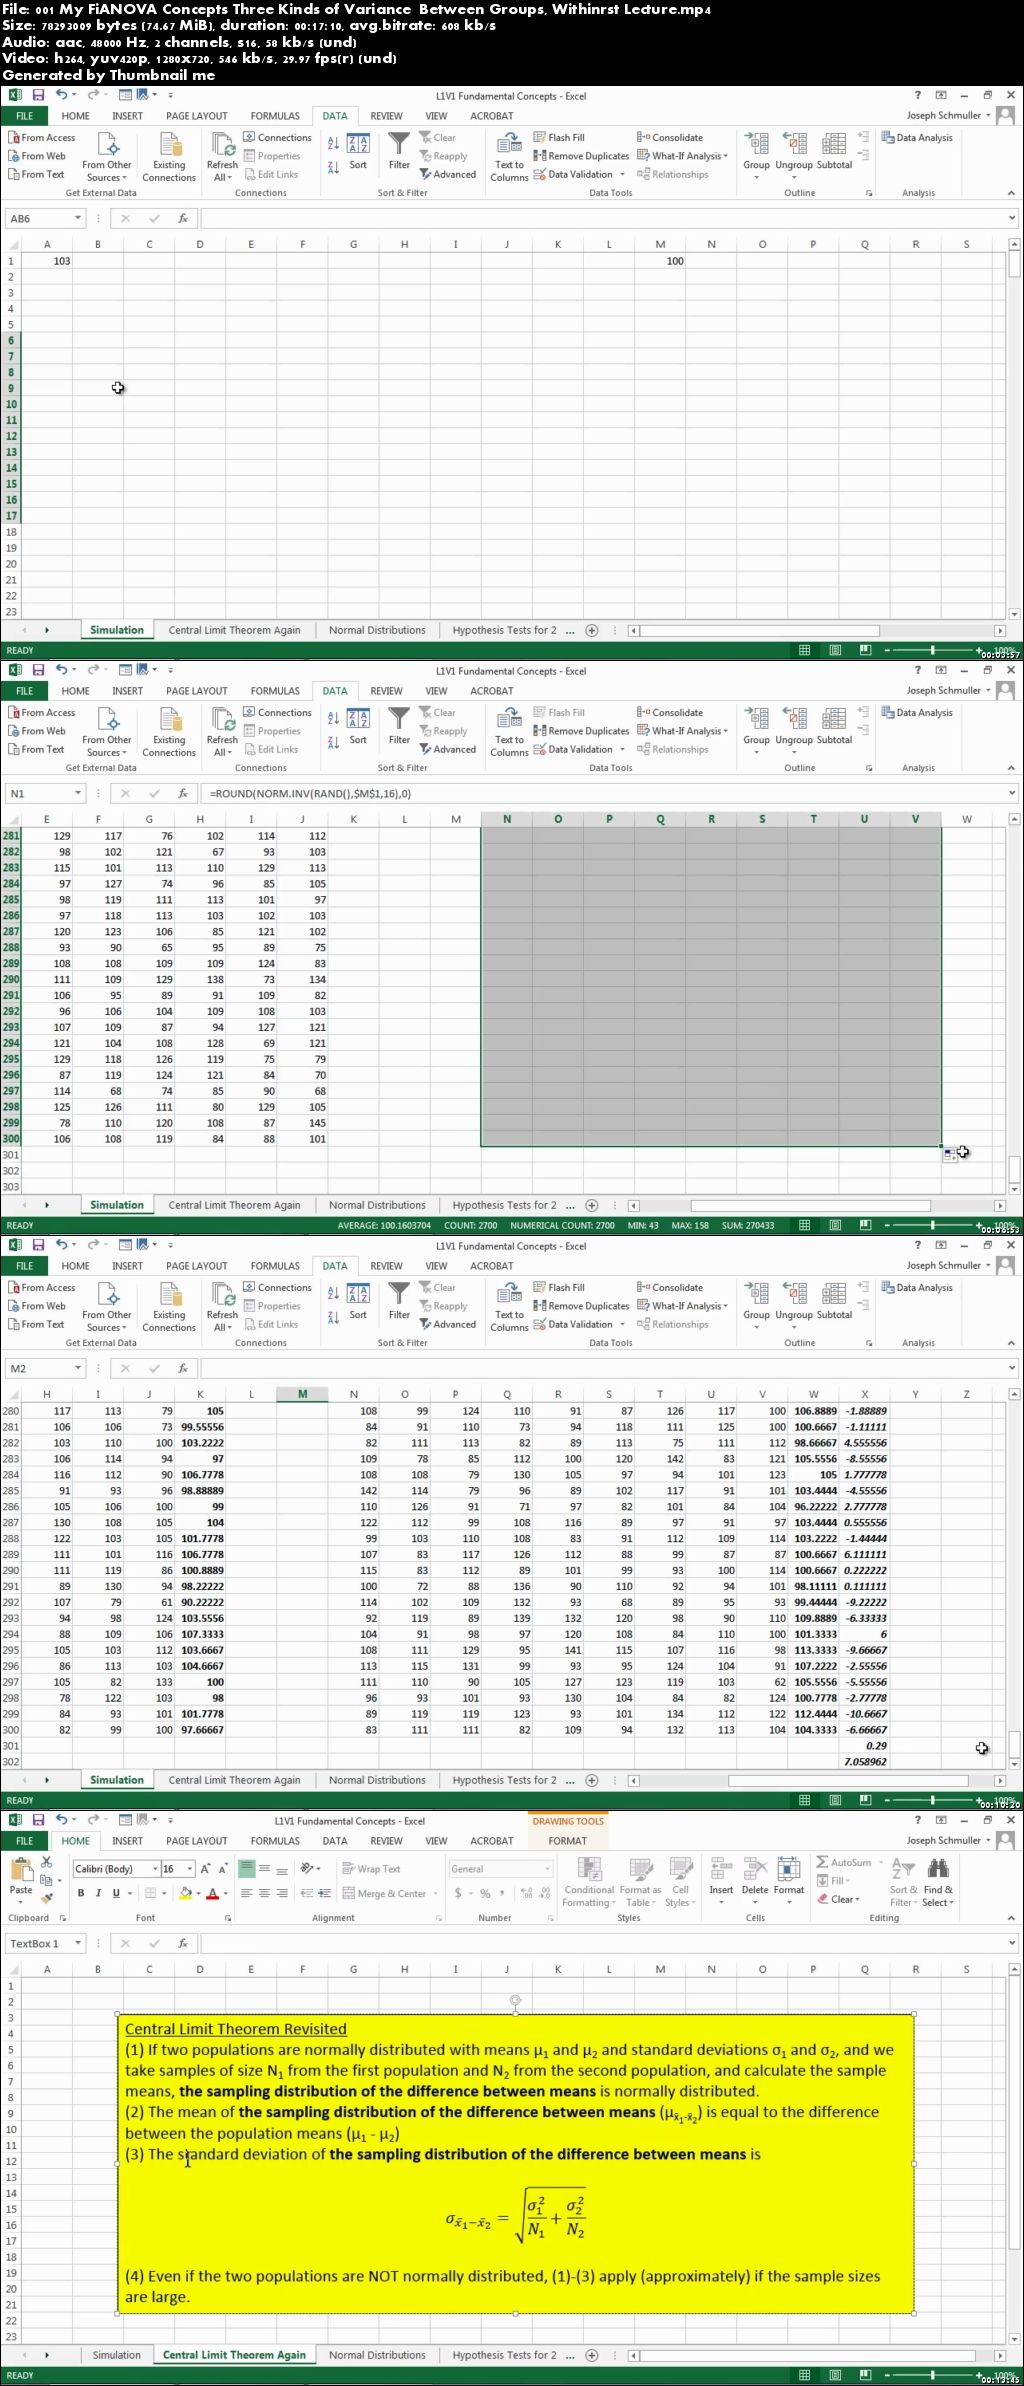Click the Decrease Font Size icon

pos(222,1869)
